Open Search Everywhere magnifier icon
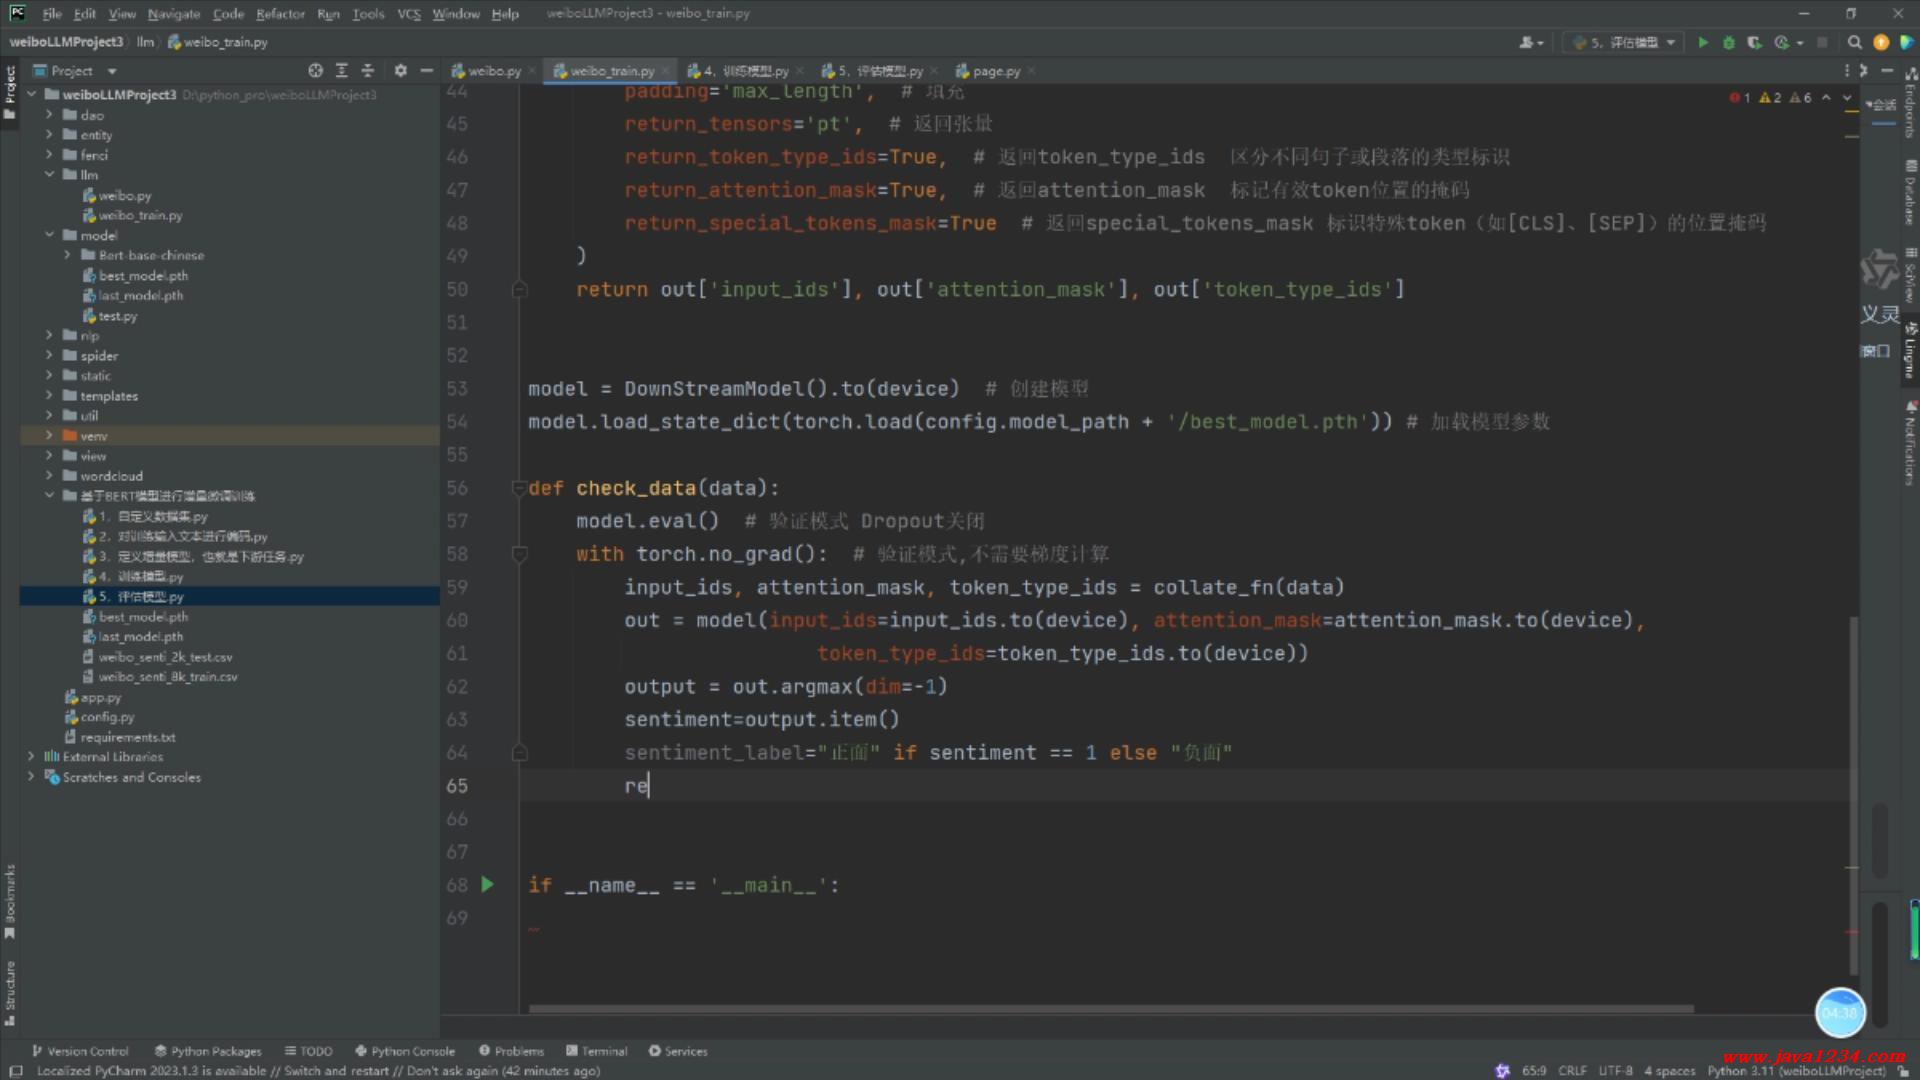 (x=1854, y=43)
